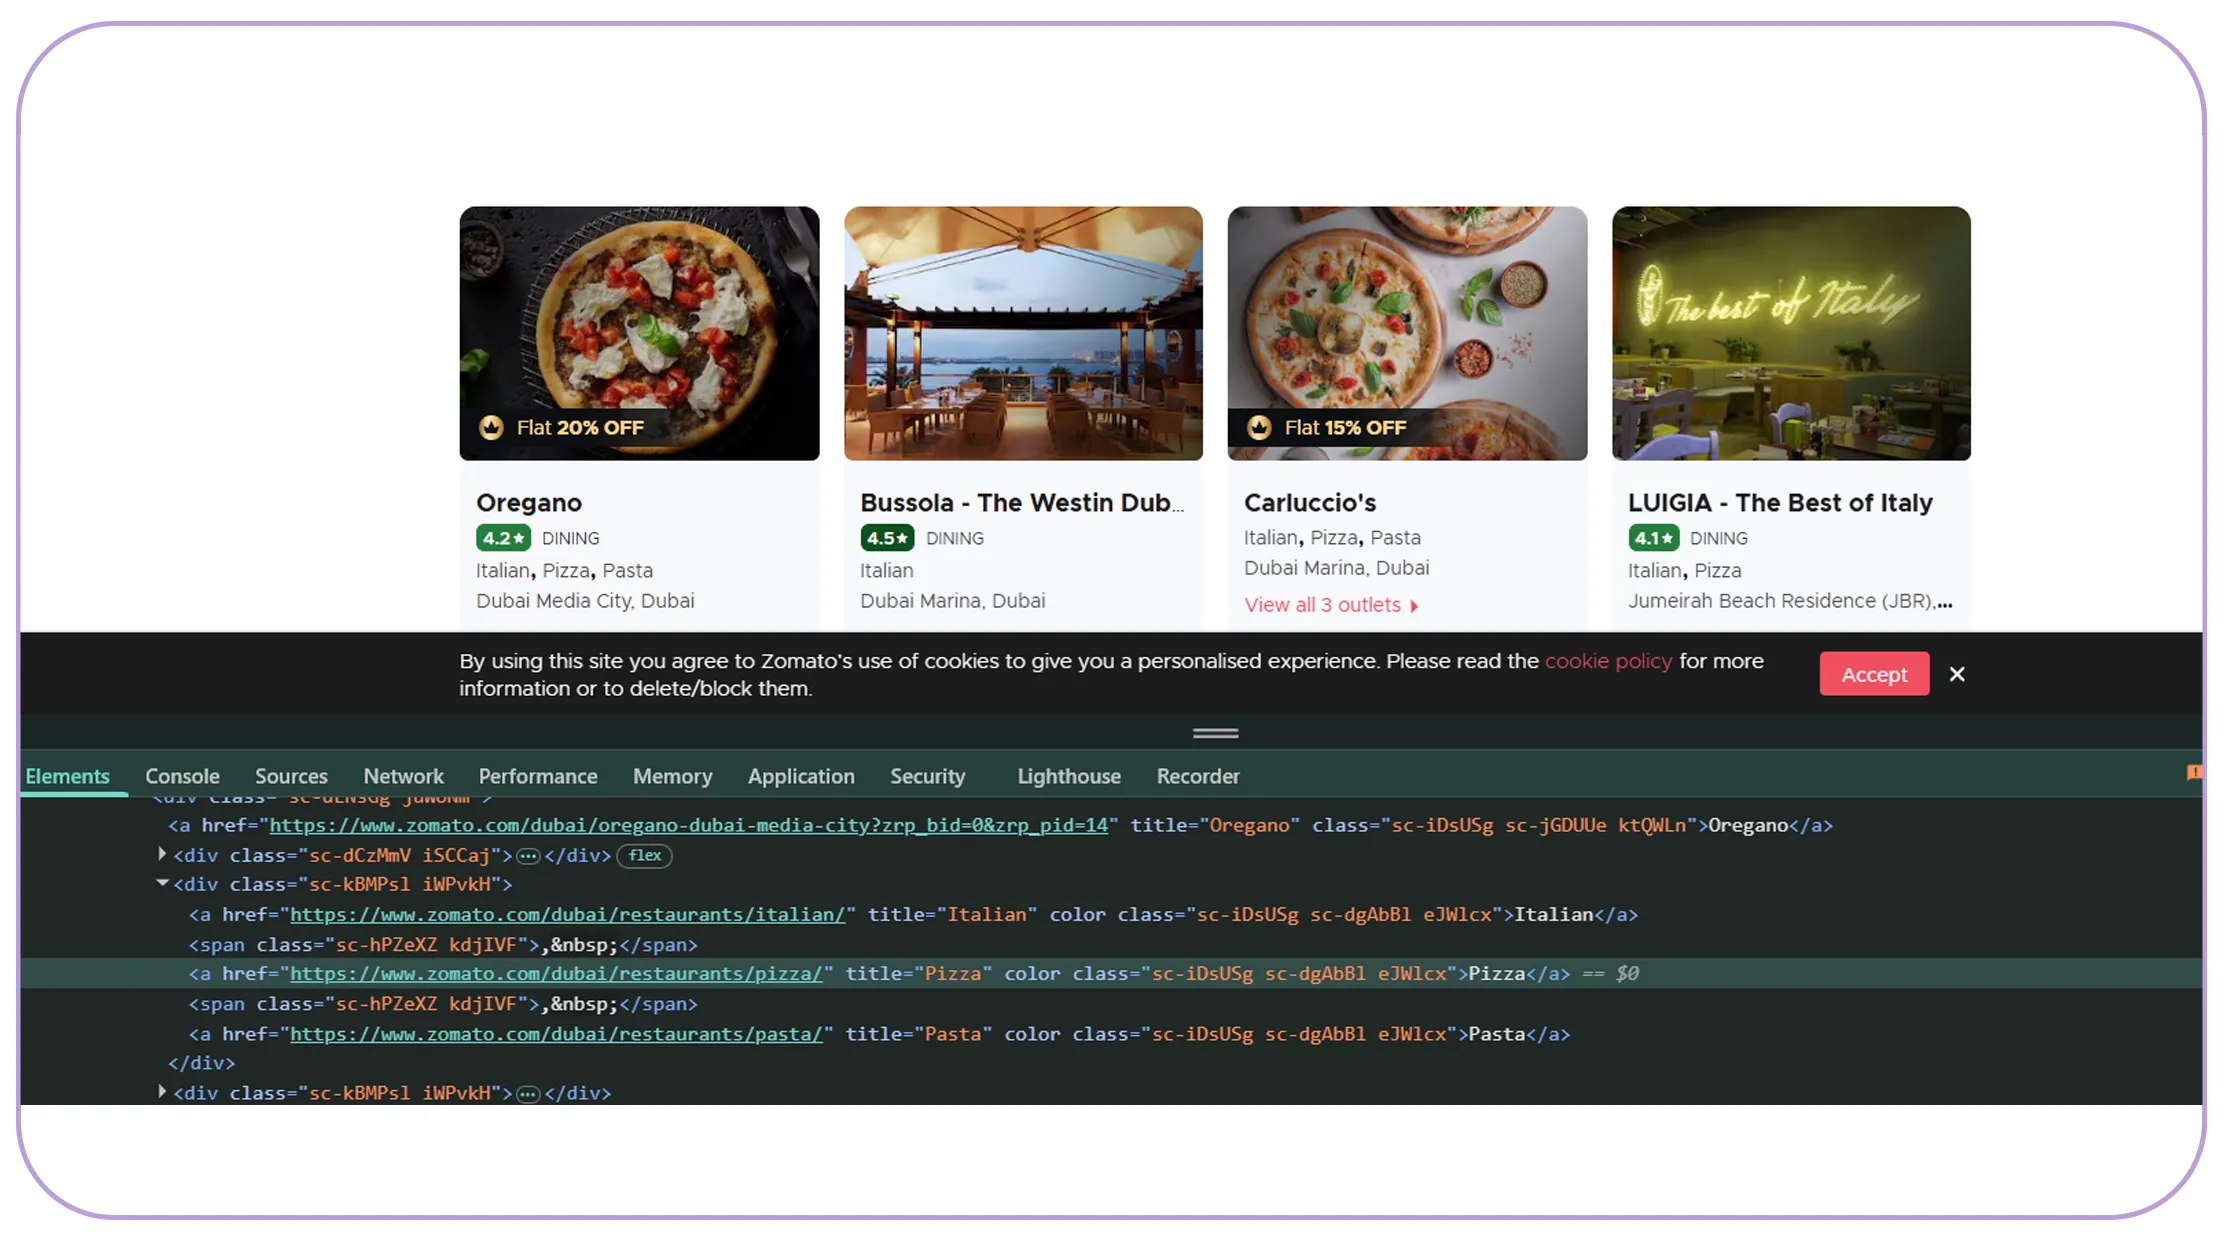Click the Bussola - The Westin restaurant name

1022,503
